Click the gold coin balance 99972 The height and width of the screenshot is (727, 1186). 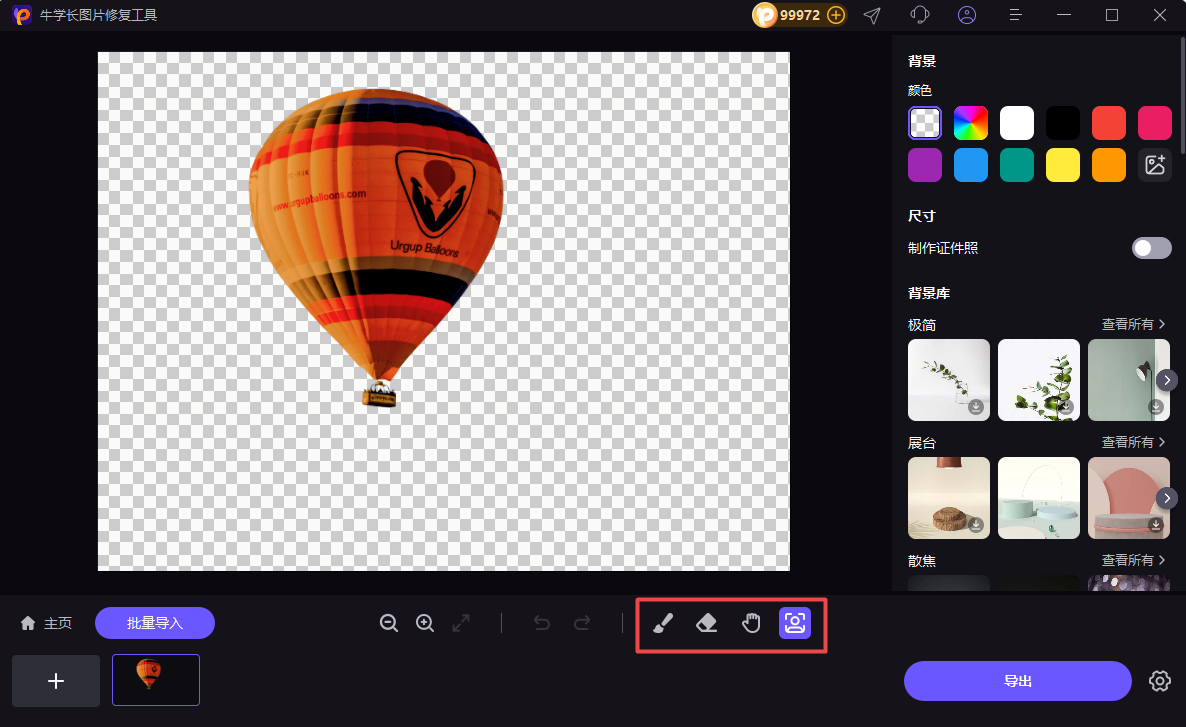click(799, 15)
